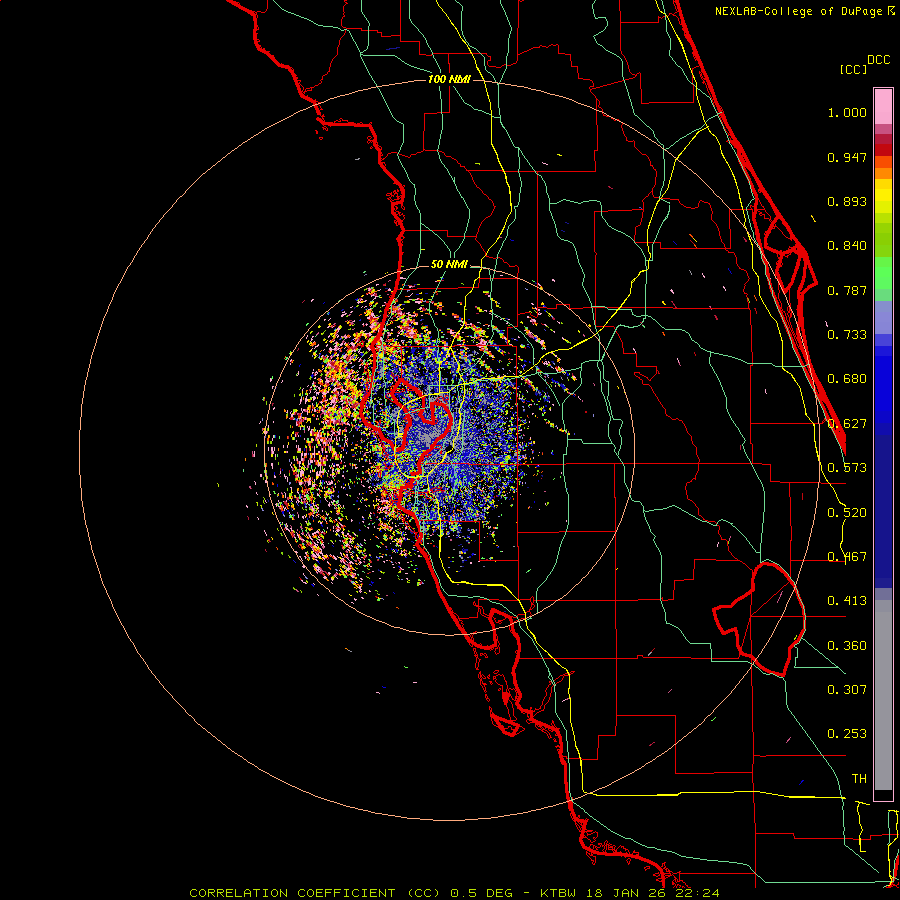900x900 pixels.
Task: Pick the pink segment of the color bar
Action: (883, 107)
